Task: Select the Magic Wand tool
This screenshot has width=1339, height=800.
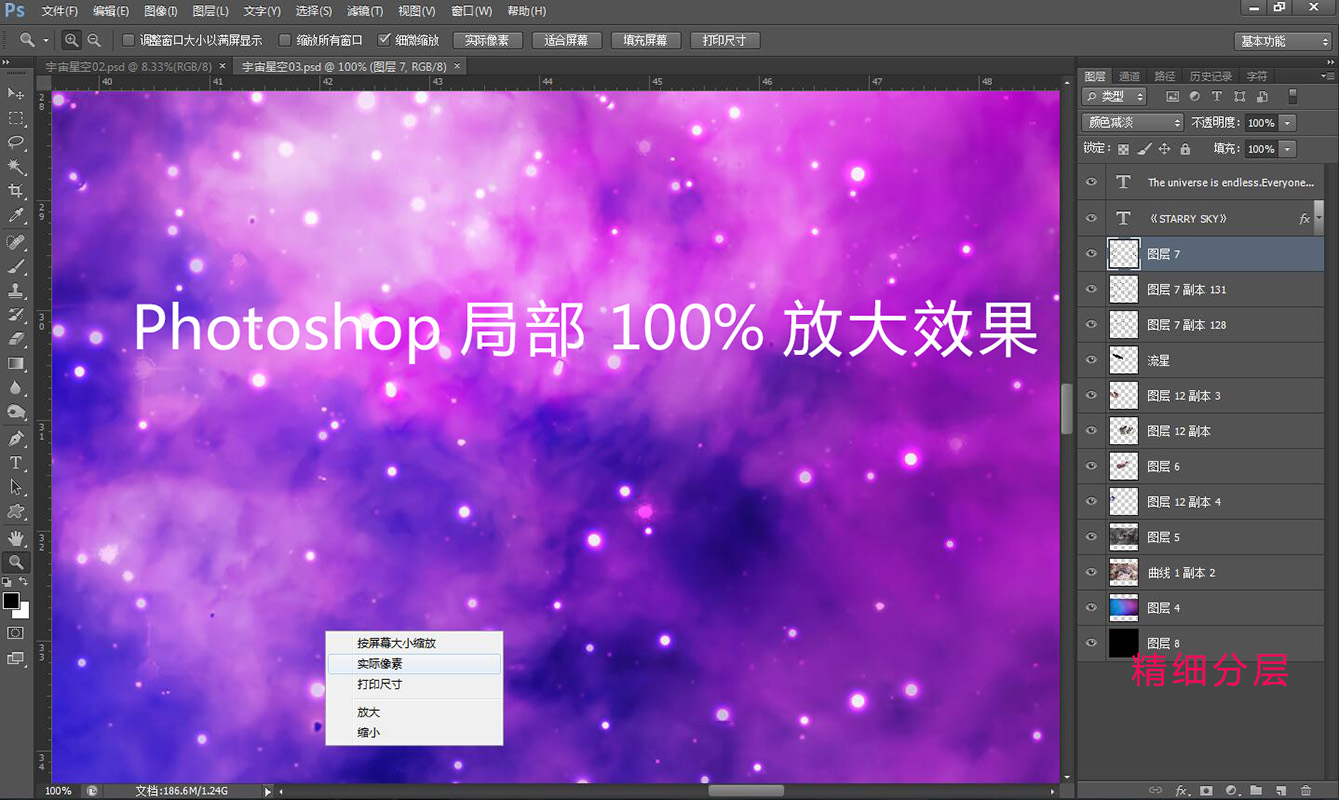Action: [16, 166]
